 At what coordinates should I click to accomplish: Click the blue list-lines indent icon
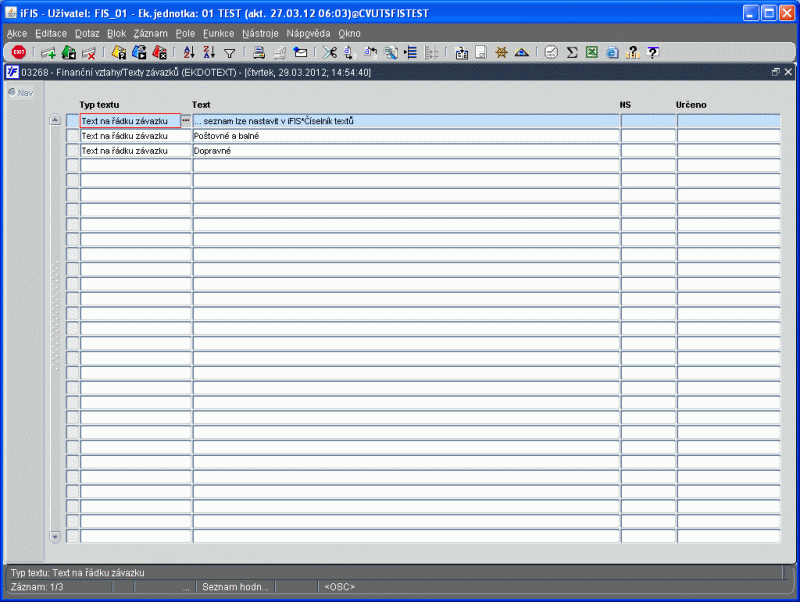point(411,52)
